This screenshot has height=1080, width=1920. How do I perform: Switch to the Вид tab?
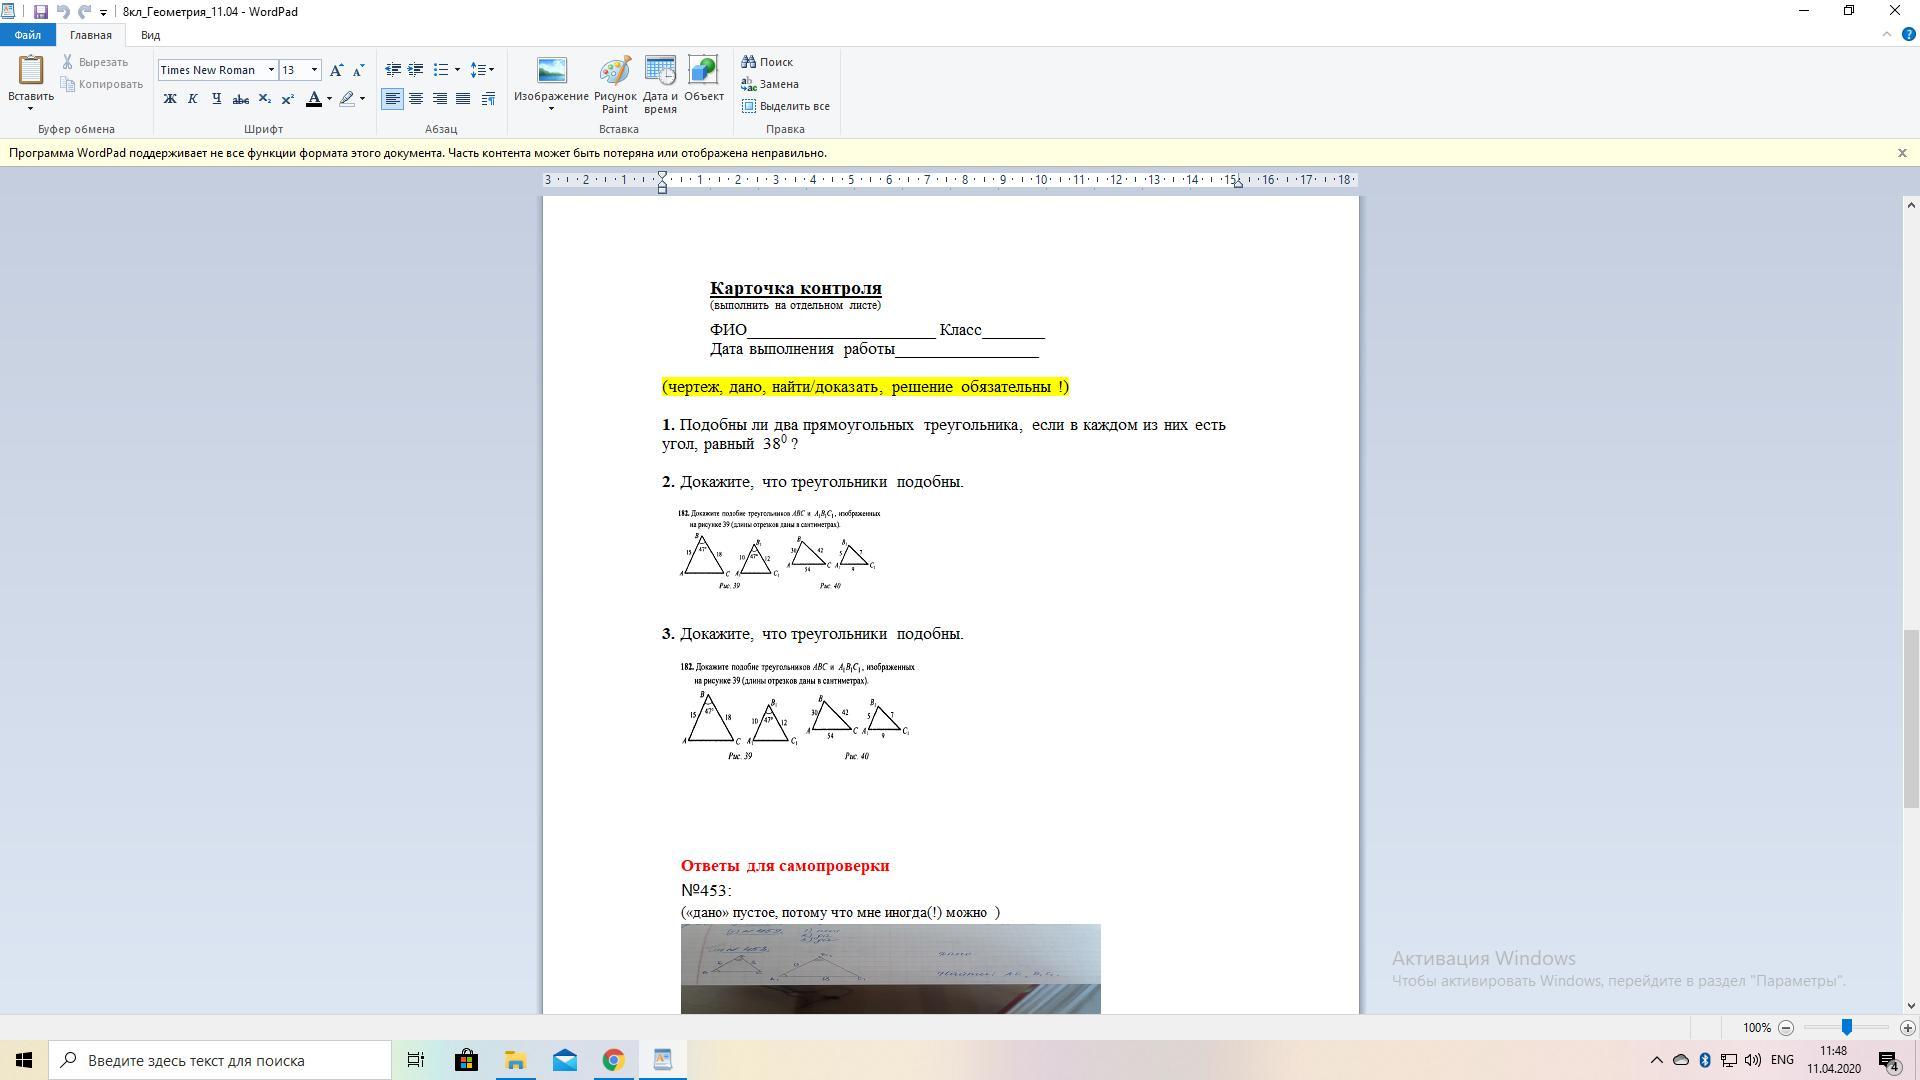(150, 35)
